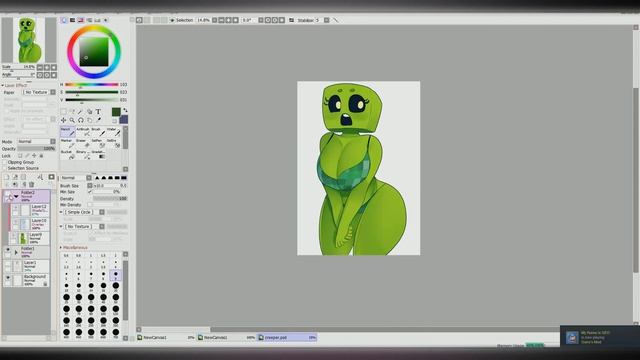Click the canvas horizontal scrollbar
This screenshot has width=640, height=360.
tap(385, 329)
